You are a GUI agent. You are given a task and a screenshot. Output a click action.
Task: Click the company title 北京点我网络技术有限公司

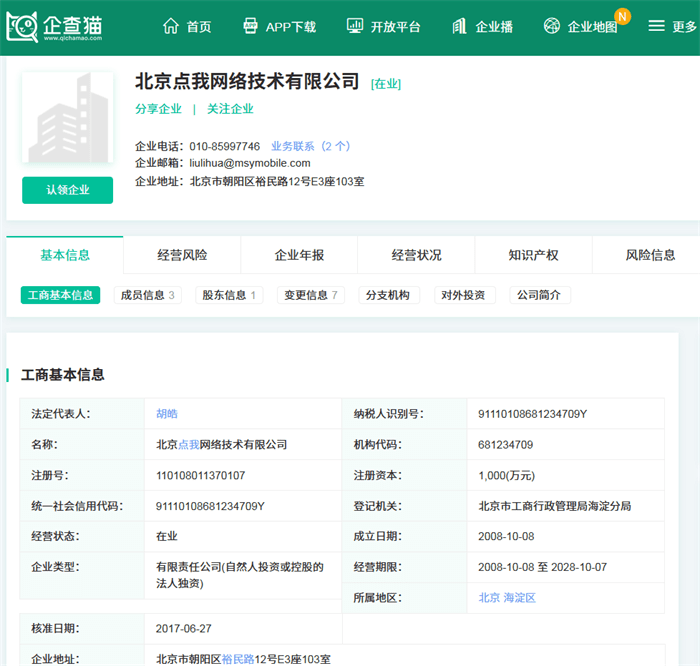coord(247,81)
